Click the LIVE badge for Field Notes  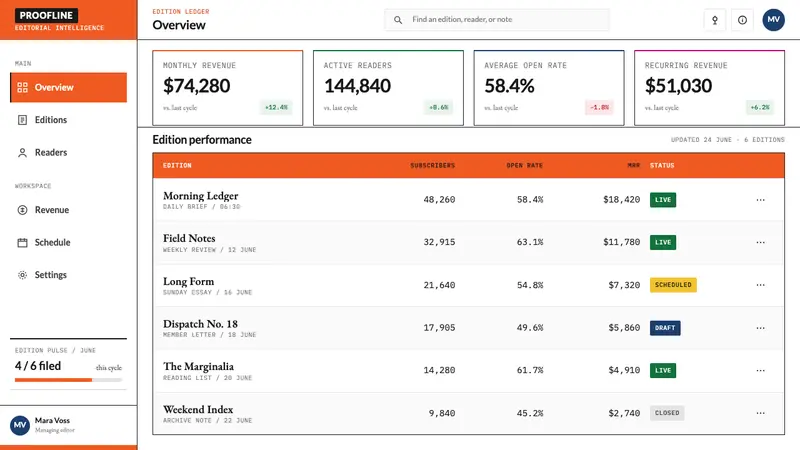663,242
